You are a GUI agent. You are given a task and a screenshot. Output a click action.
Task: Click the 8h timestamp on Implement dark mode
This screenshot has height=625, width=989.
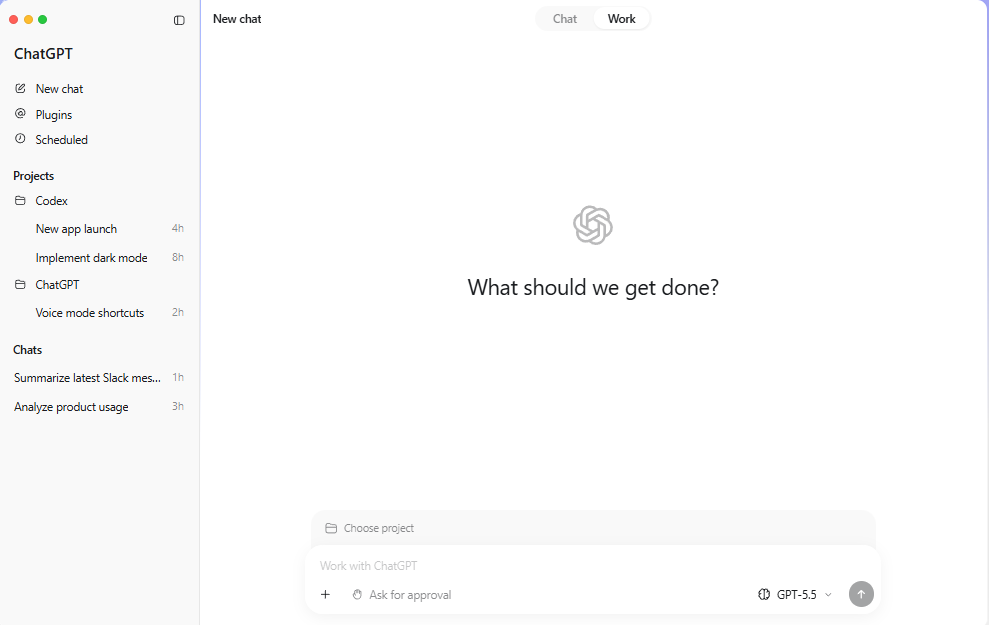178,257
